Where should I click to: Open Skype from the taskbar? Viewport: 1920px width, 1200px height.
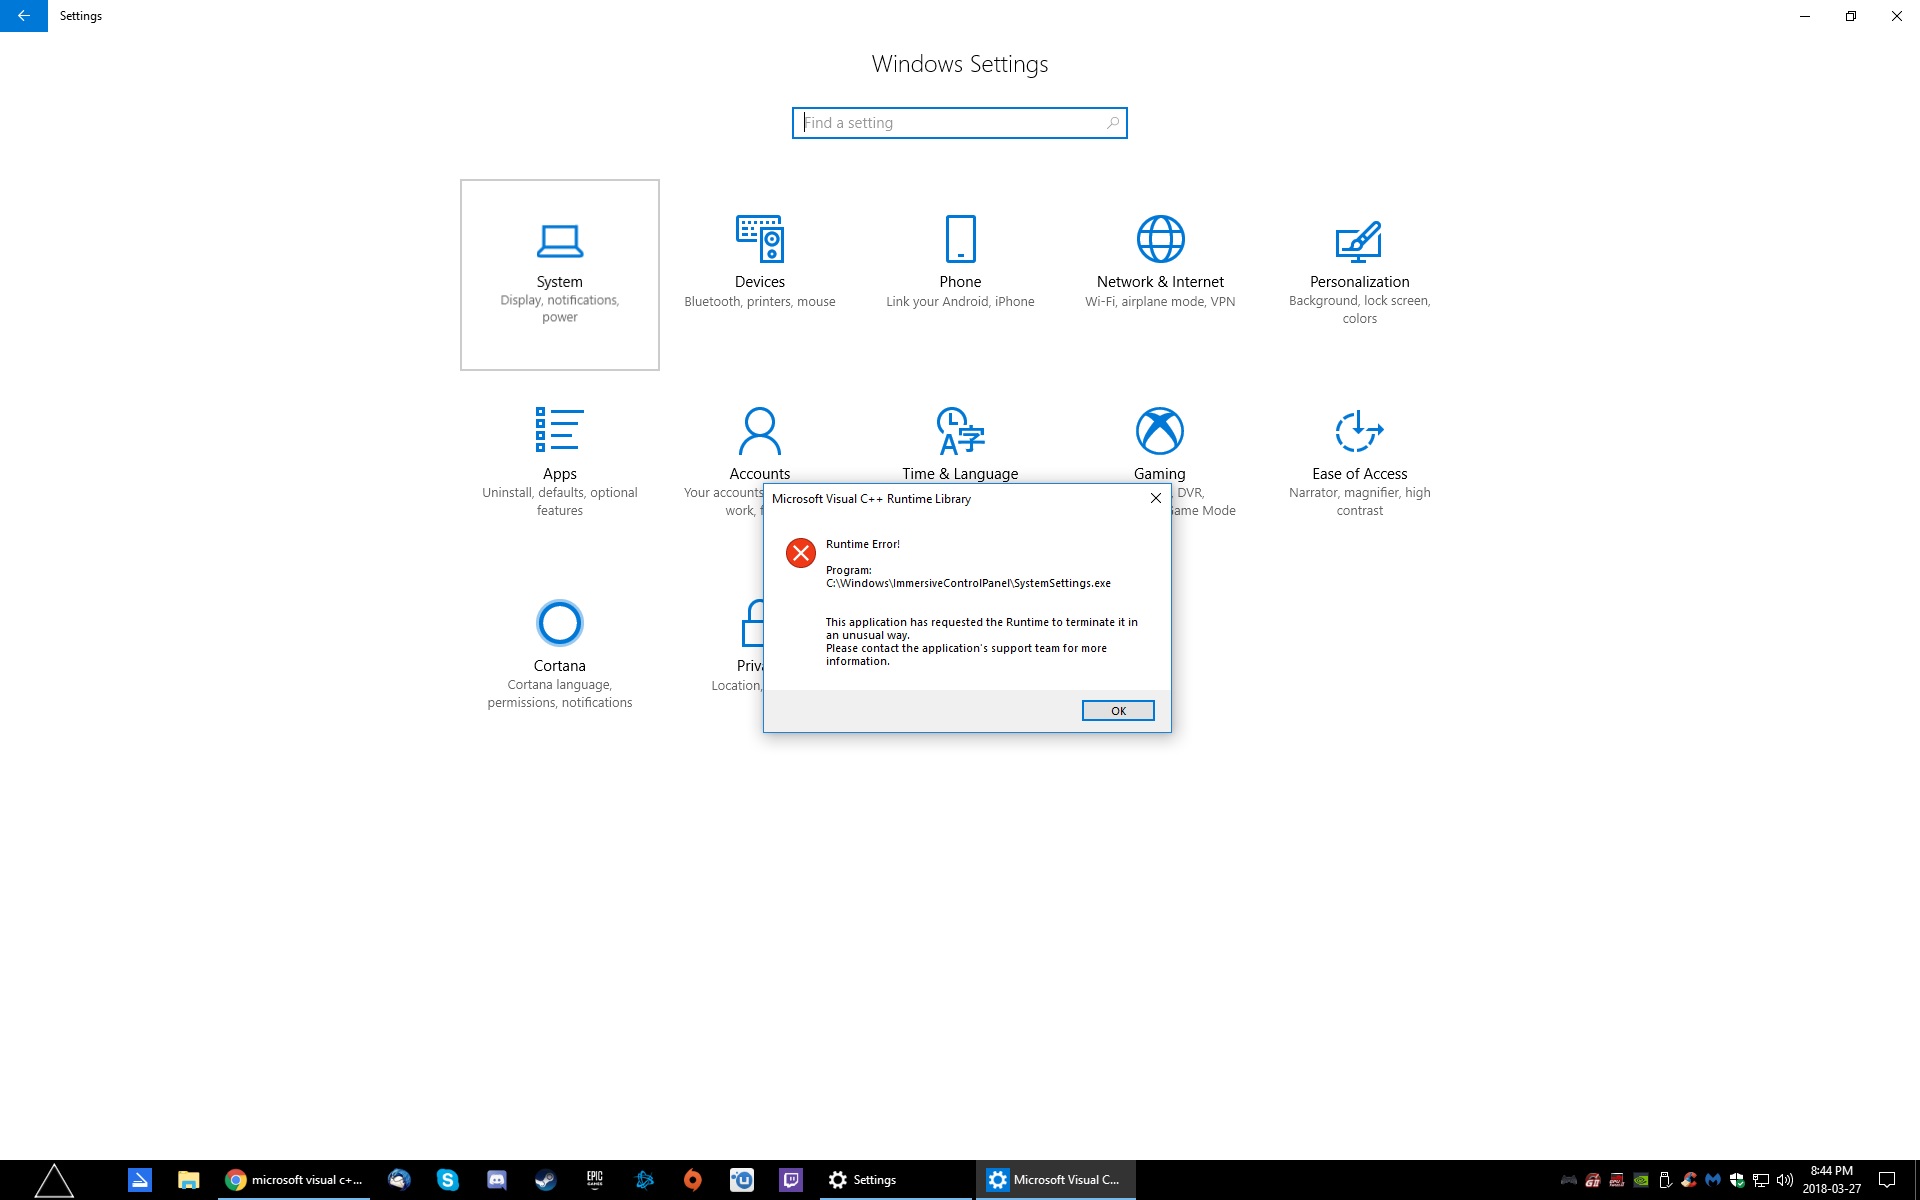(x=447, y=1180)
